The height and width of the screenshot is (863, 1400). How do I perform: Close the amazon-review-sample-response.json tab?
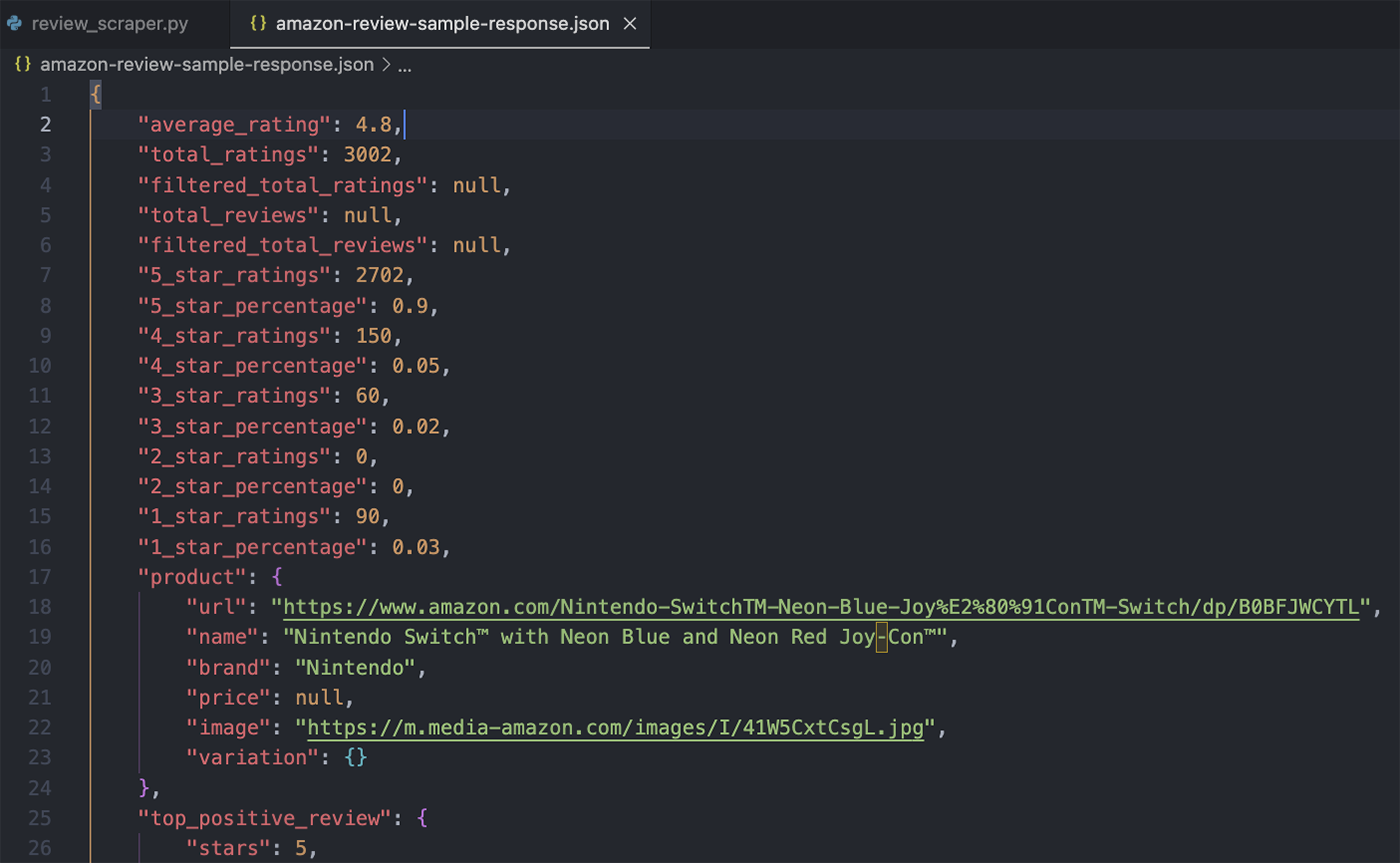point(630,23)
